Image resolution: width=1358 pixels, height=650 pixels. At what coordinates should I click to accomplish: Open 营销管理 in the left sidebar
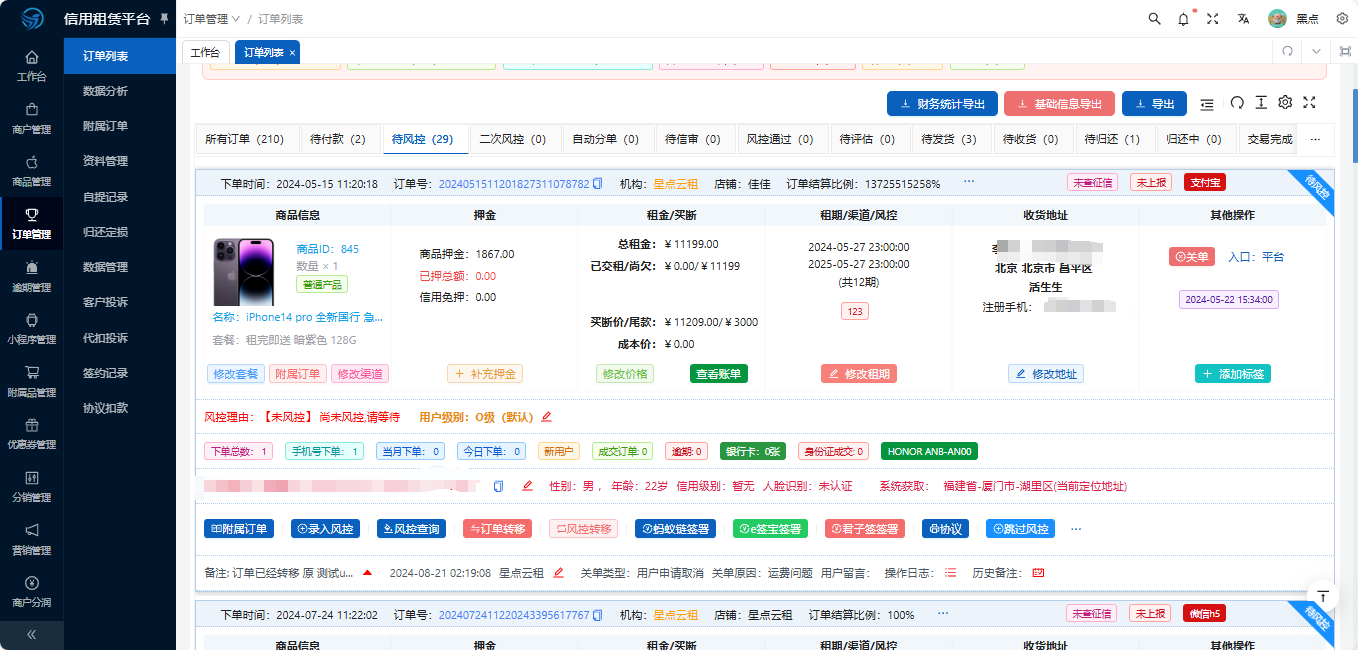32,539
